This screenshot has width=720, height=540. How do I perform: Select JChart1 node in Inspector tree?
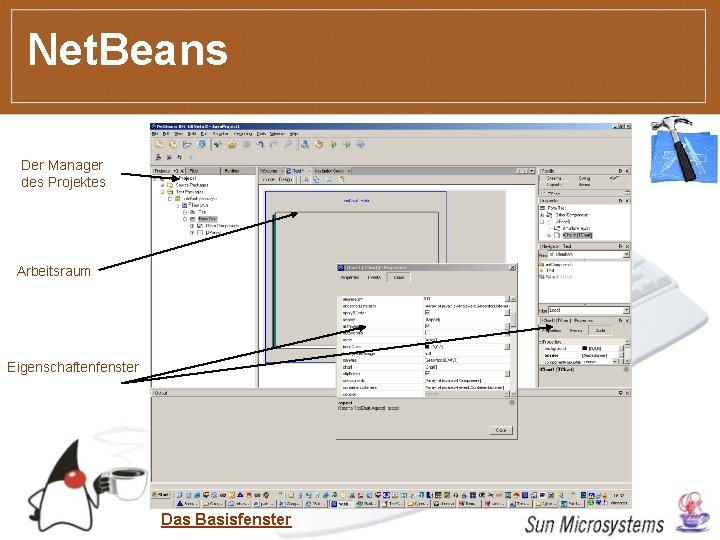click(578, 235)
